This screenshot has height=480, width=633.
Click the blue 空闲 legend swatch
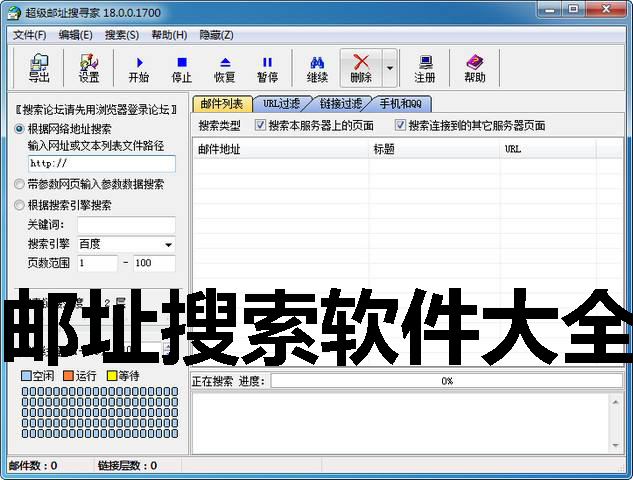[25, 376]
